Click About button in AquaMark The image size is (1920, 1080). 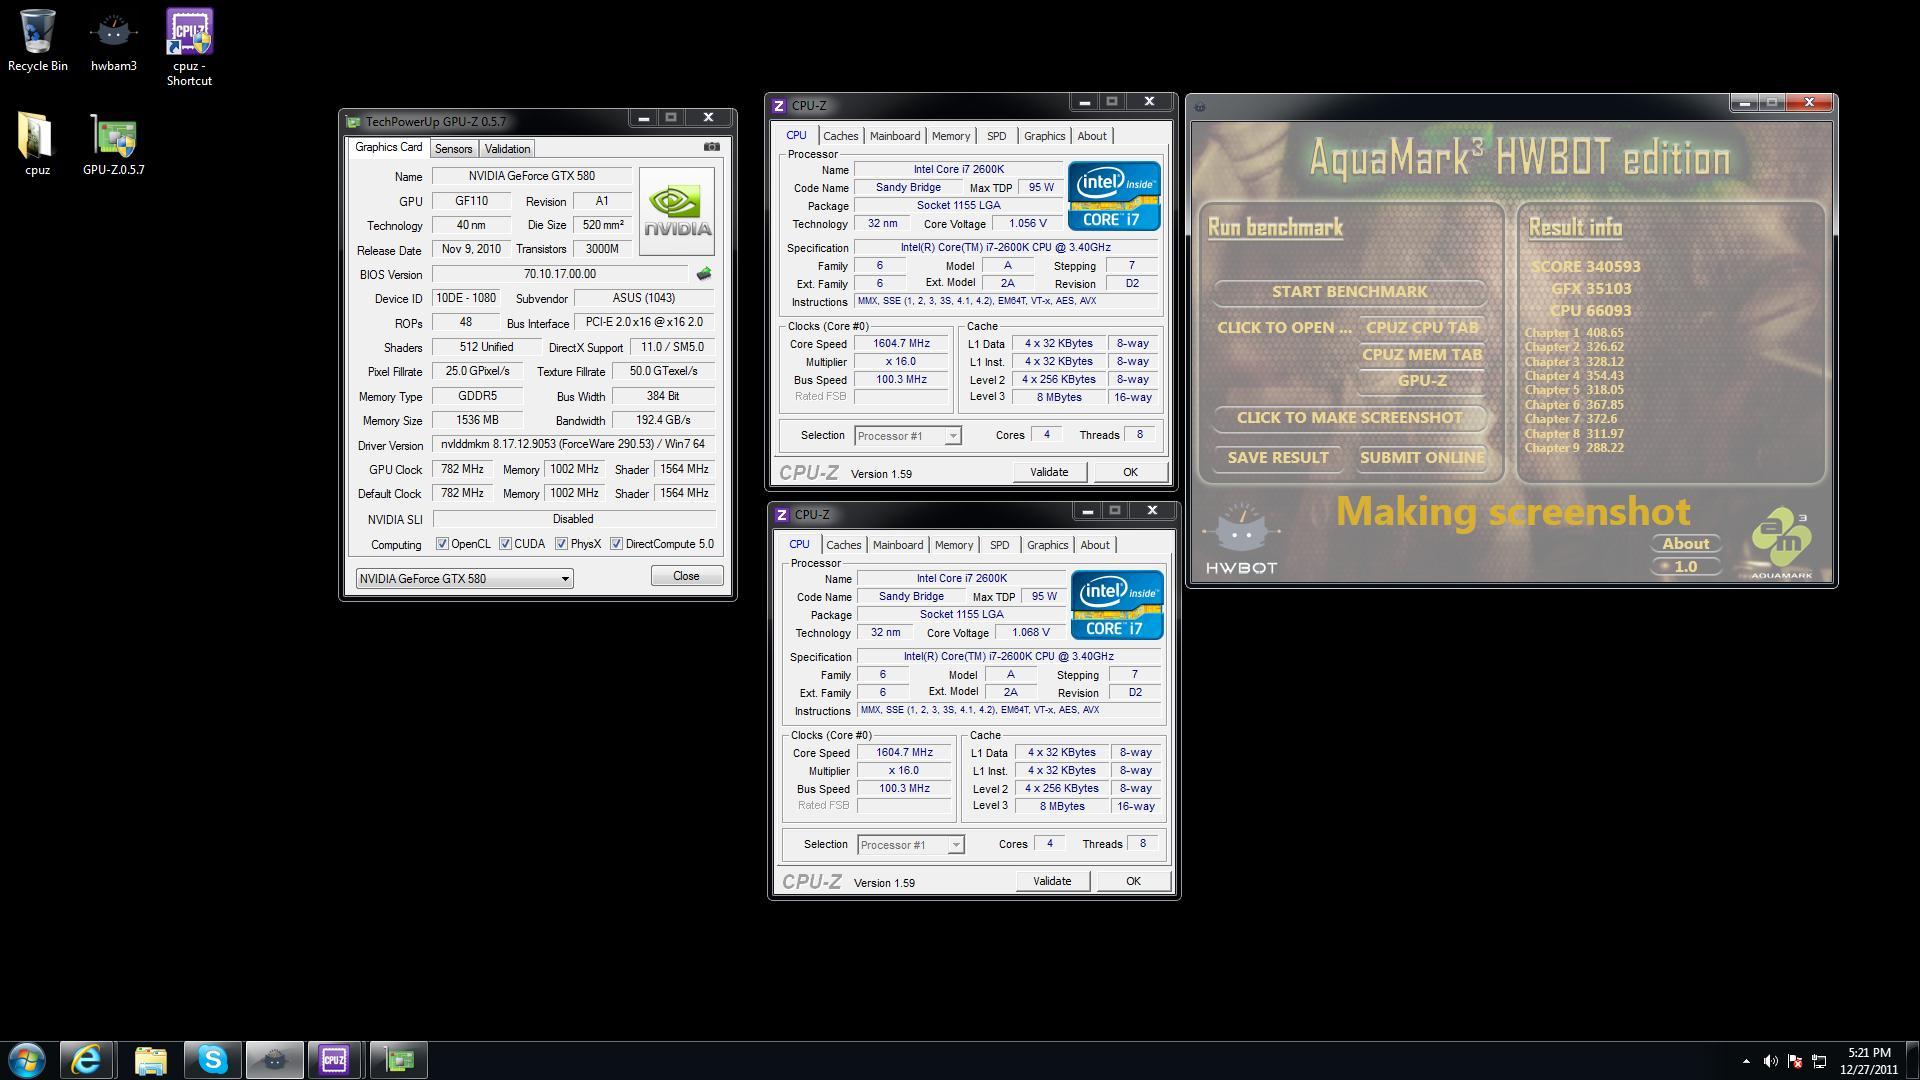[x=1685, y=544]
